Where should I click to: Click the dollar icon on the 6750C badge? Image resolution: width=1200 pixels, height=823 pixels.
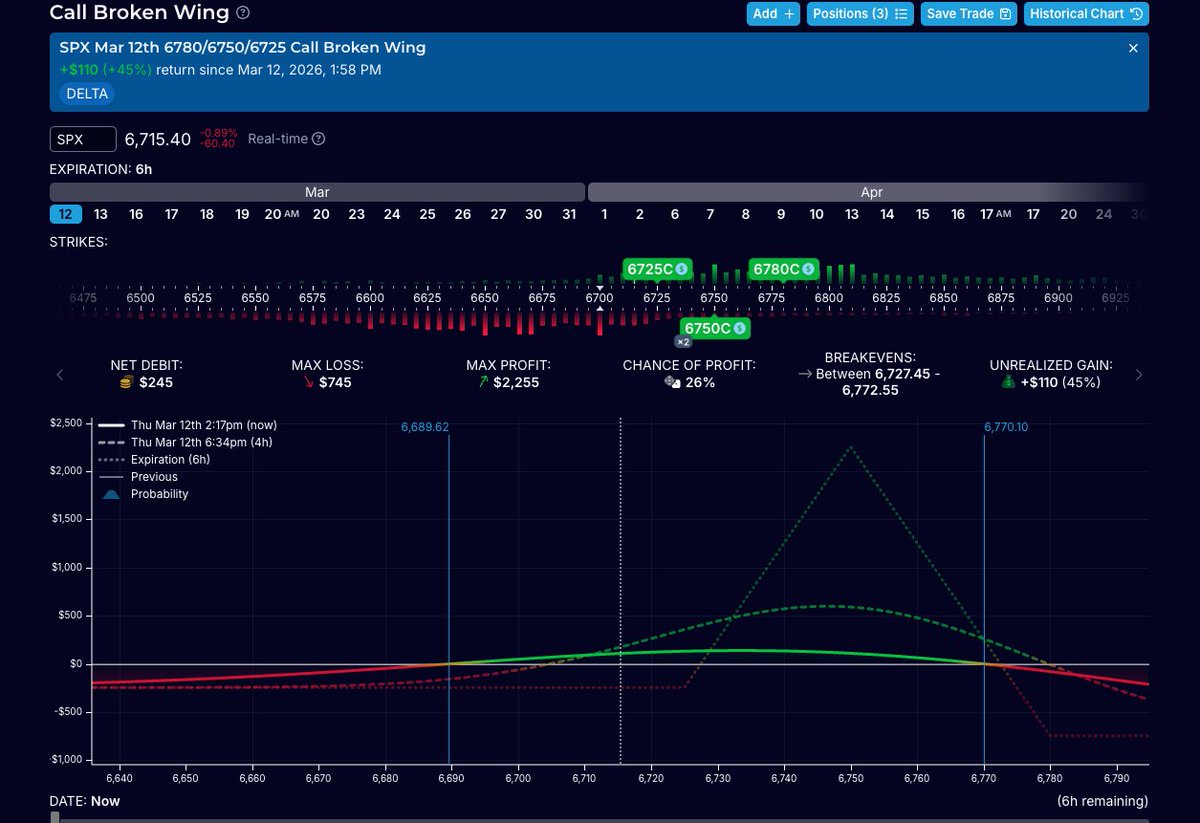coord(739,328)
